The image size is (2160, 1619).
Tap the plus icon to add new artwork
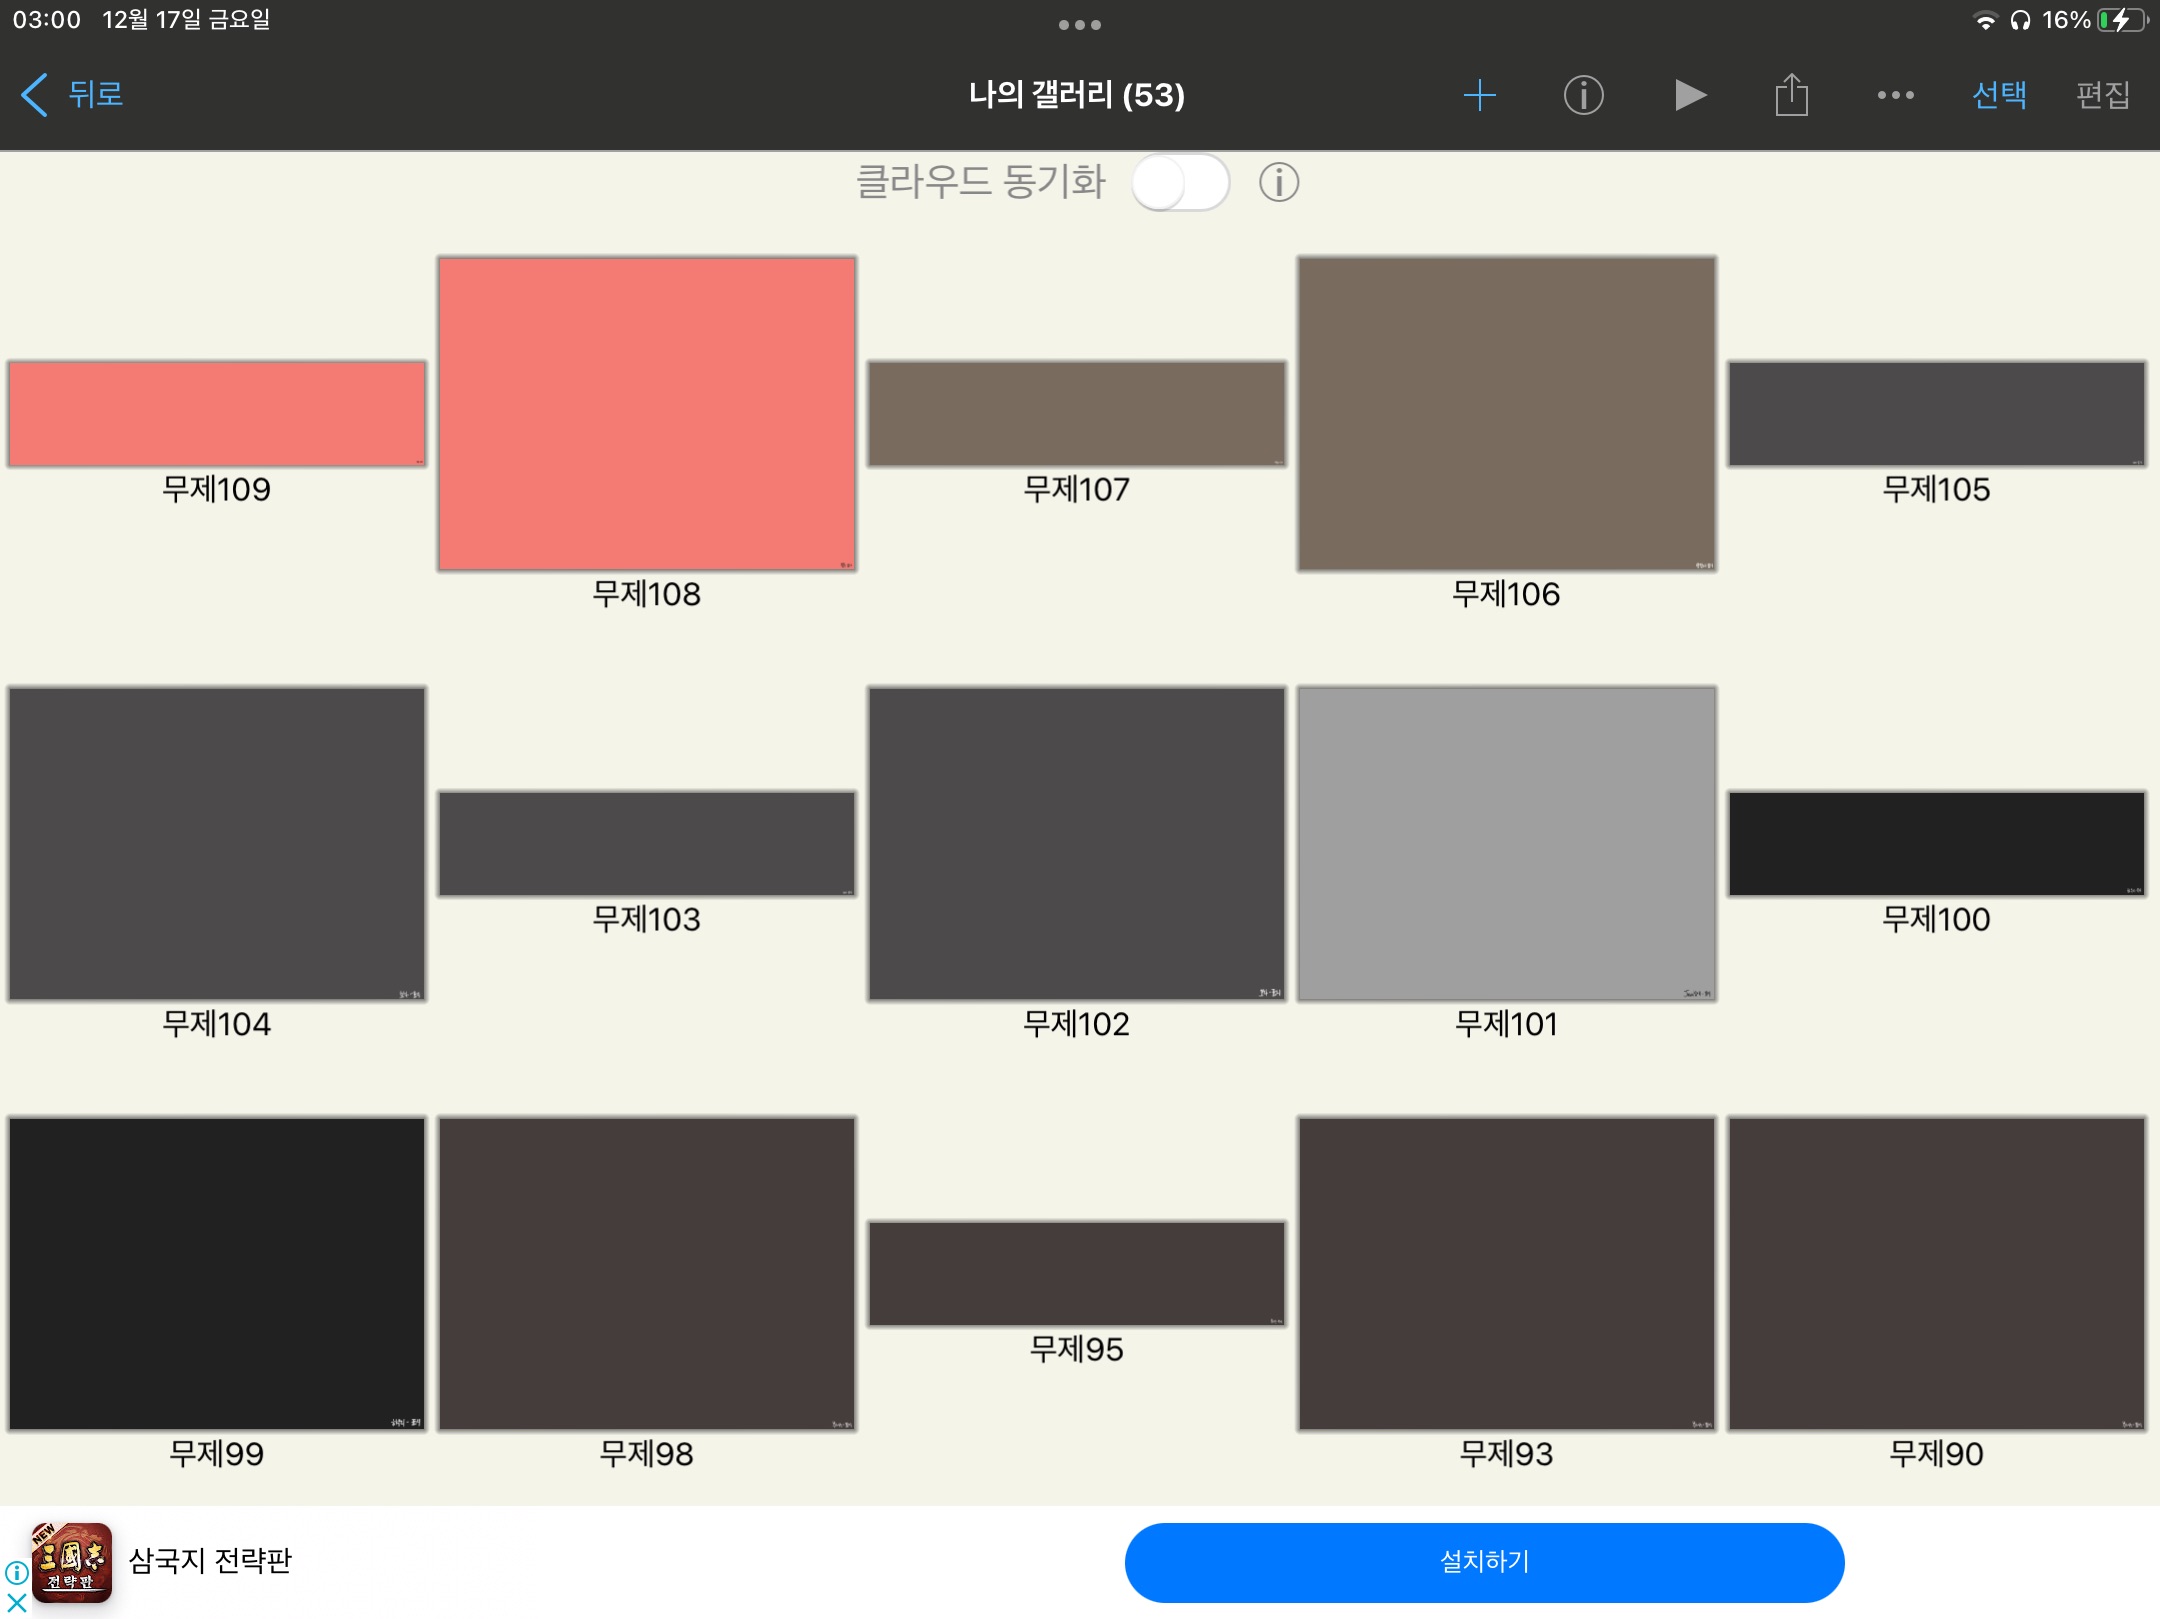[x=1479, y=95]
